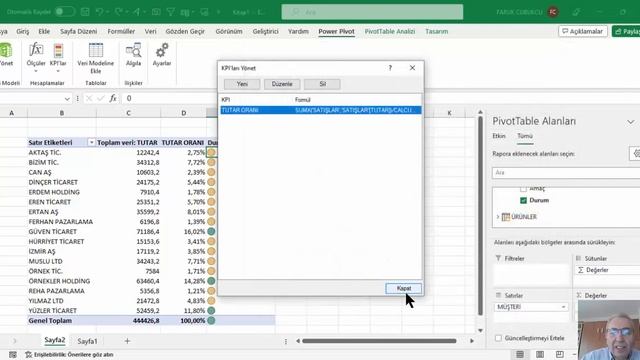Viewport: 640px width, 360px height.
Task: Click the filter funnel icon in the title bar
Action: pos(171,12)
